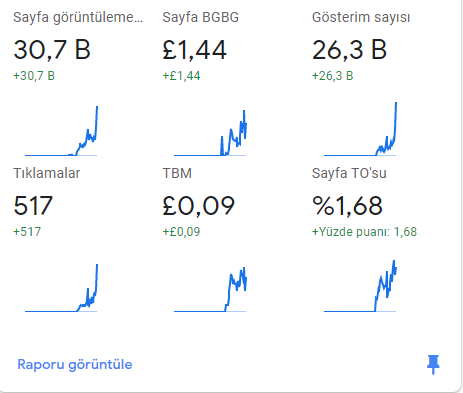Click the +£1,44 change indicator
463x393 pixels.
pyautogui.click(x=181, y=76)
